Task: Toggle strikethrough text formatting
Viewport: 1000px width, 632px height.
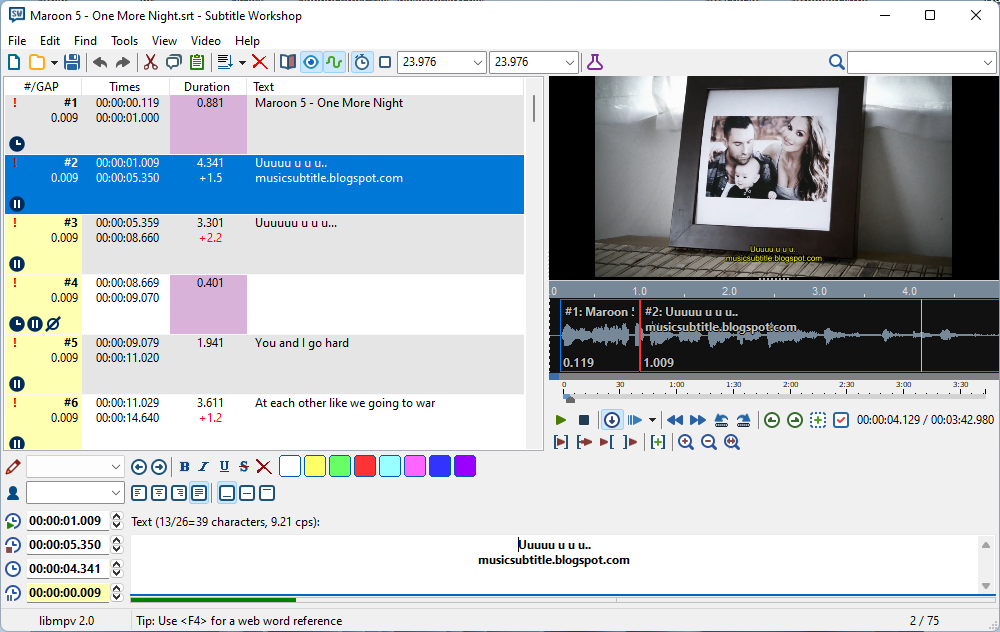Action: (244, 466)
